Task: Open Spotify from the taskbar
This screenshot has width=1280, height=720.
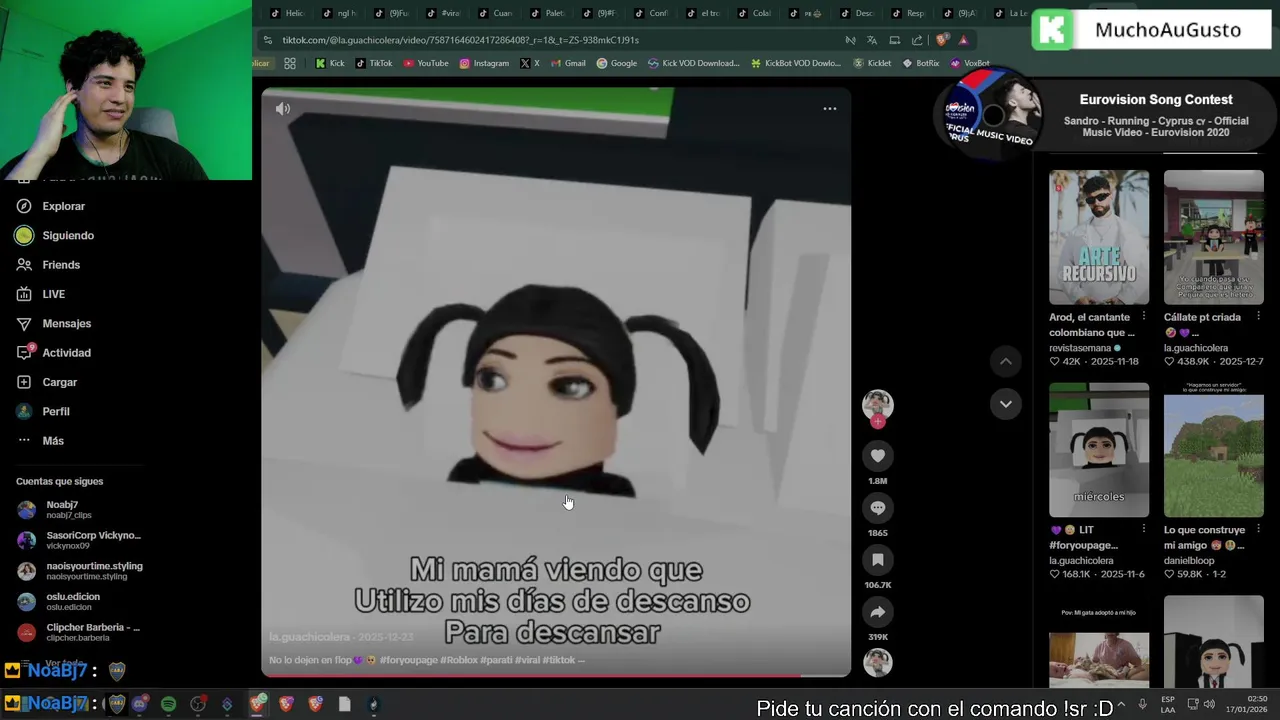Action: pyautogui.click(x=168, y=705)
